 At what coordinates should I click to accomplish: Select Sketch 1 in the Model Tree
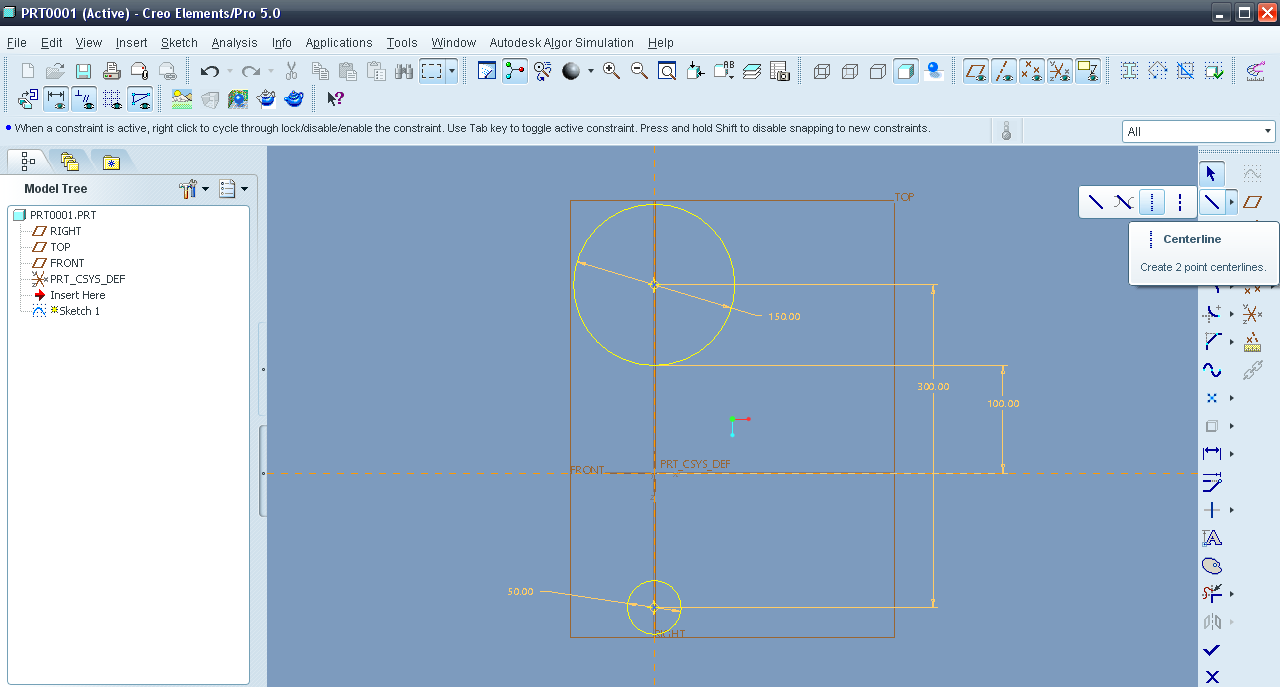point(79,311)
